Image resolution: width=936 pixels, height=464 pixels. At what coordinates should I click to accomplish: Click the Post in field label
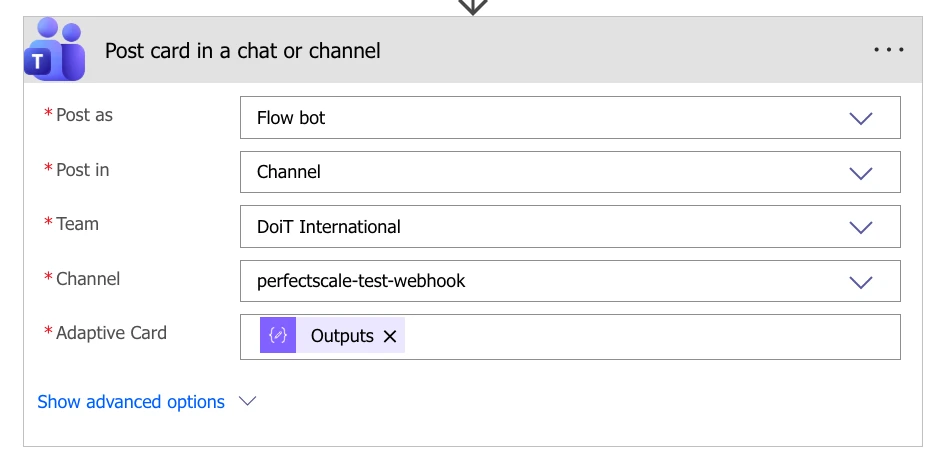pos(82,170)
